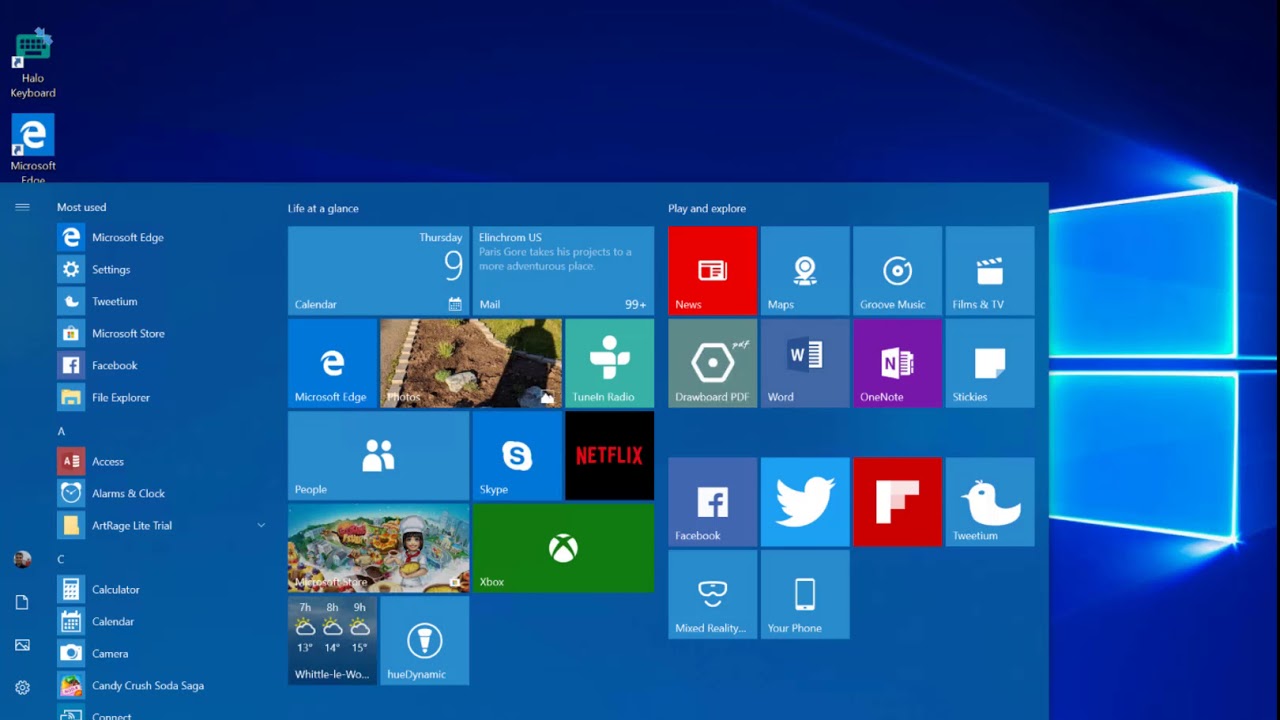Expand the Start menu hamburger button
Viewport: 1280px width, 720px height.
pyautogui.click(x=22, y=207)
